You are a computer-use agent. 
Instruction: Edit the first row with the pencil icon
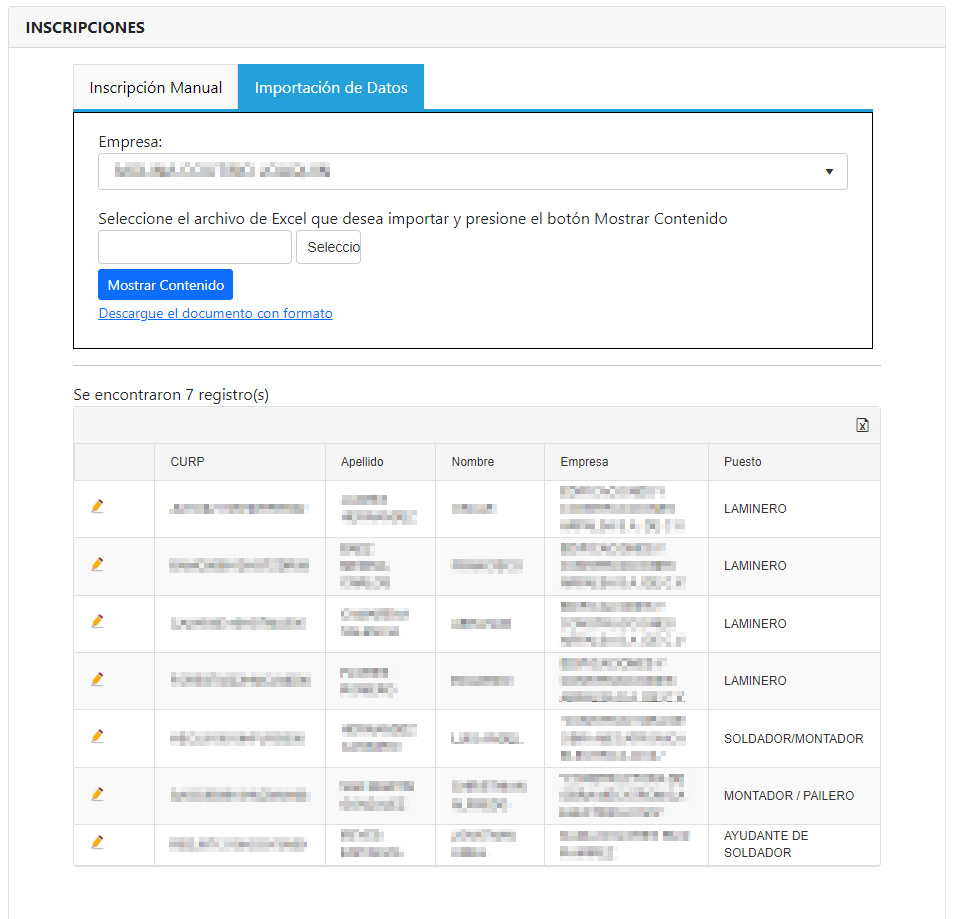[x=97, y=507]
